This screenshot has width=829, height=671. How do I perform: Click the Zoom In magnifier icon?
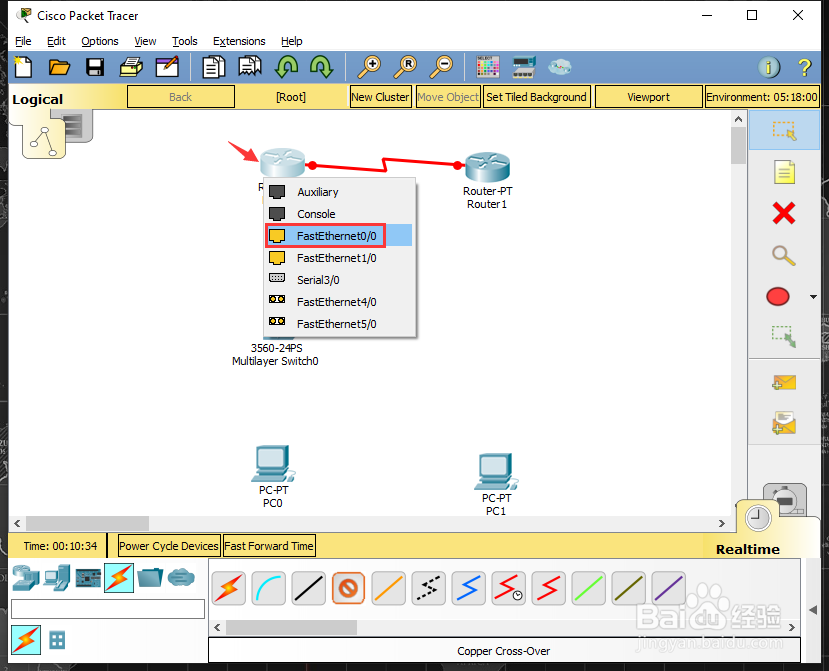point(369,67)
